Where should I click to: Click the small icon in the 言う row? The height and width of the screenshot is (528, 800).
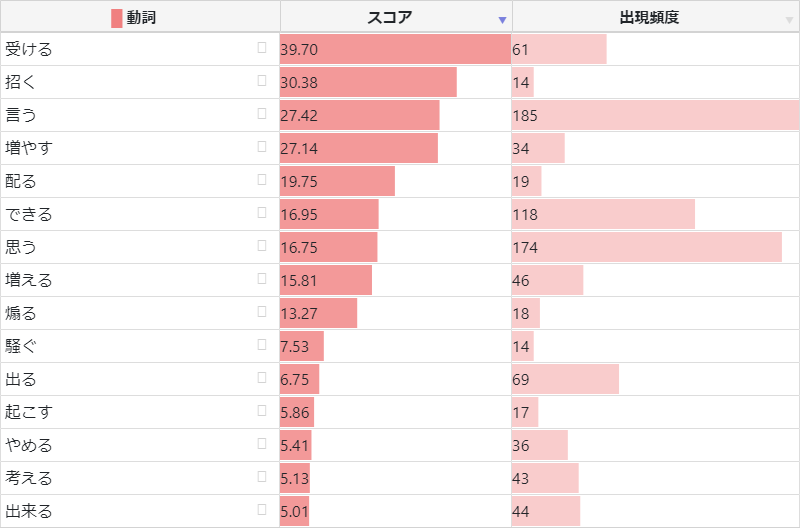[x=262, y=113]
